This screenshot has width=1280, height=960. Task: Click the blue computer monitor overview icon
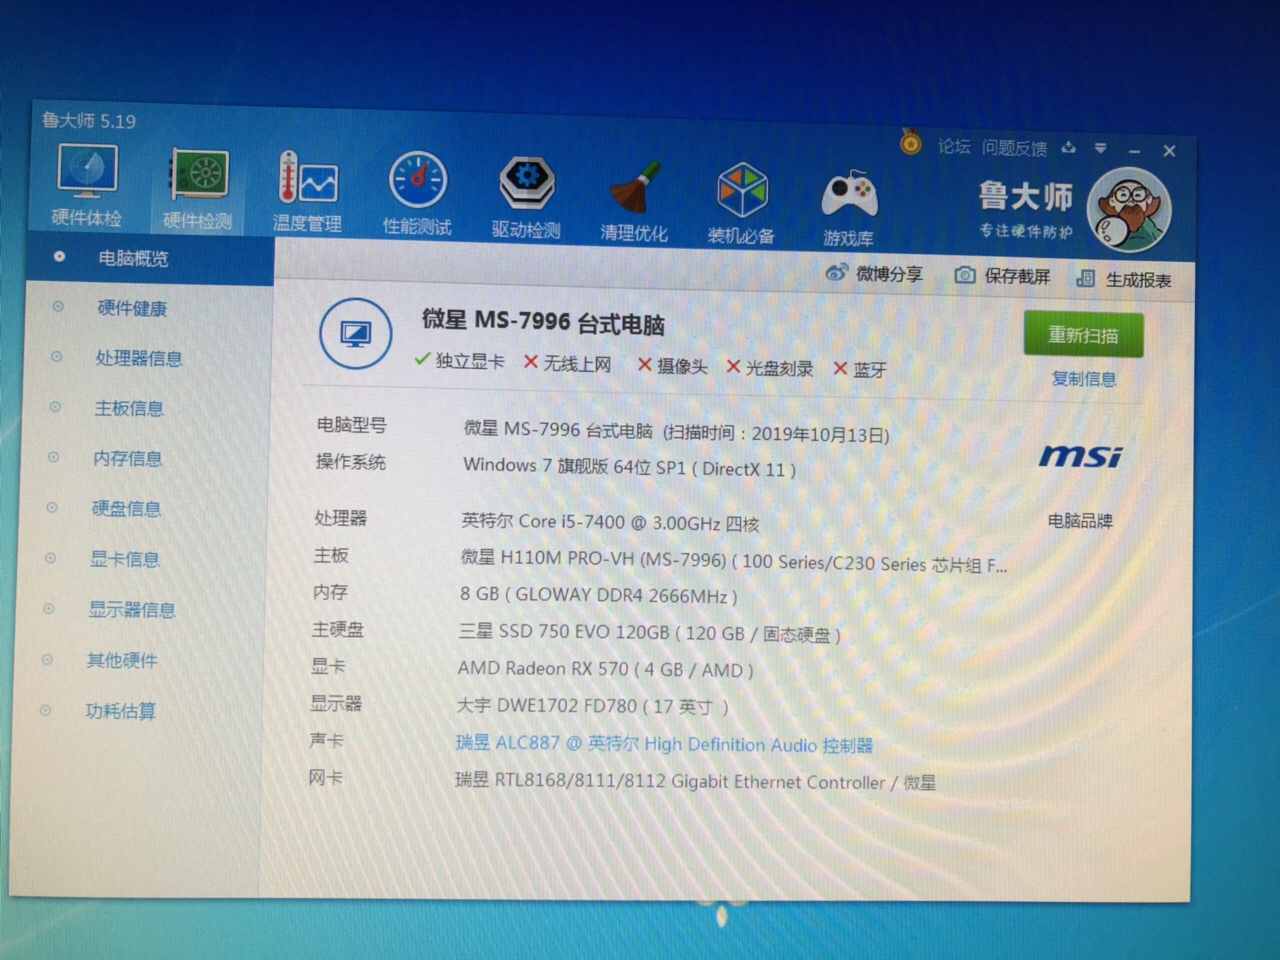[355, 333]
